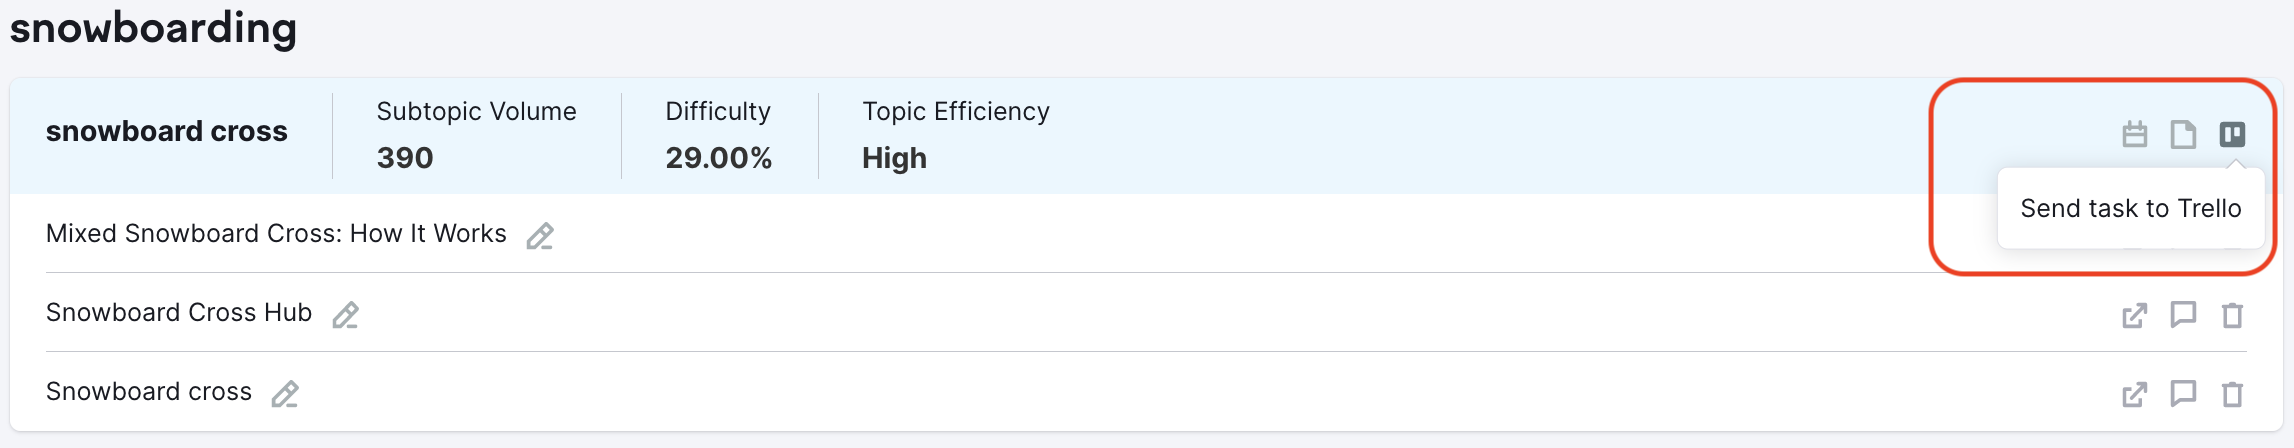Add a comment on Snowboard Cross Hub

pyautogui.click(x=2183, y=315)
